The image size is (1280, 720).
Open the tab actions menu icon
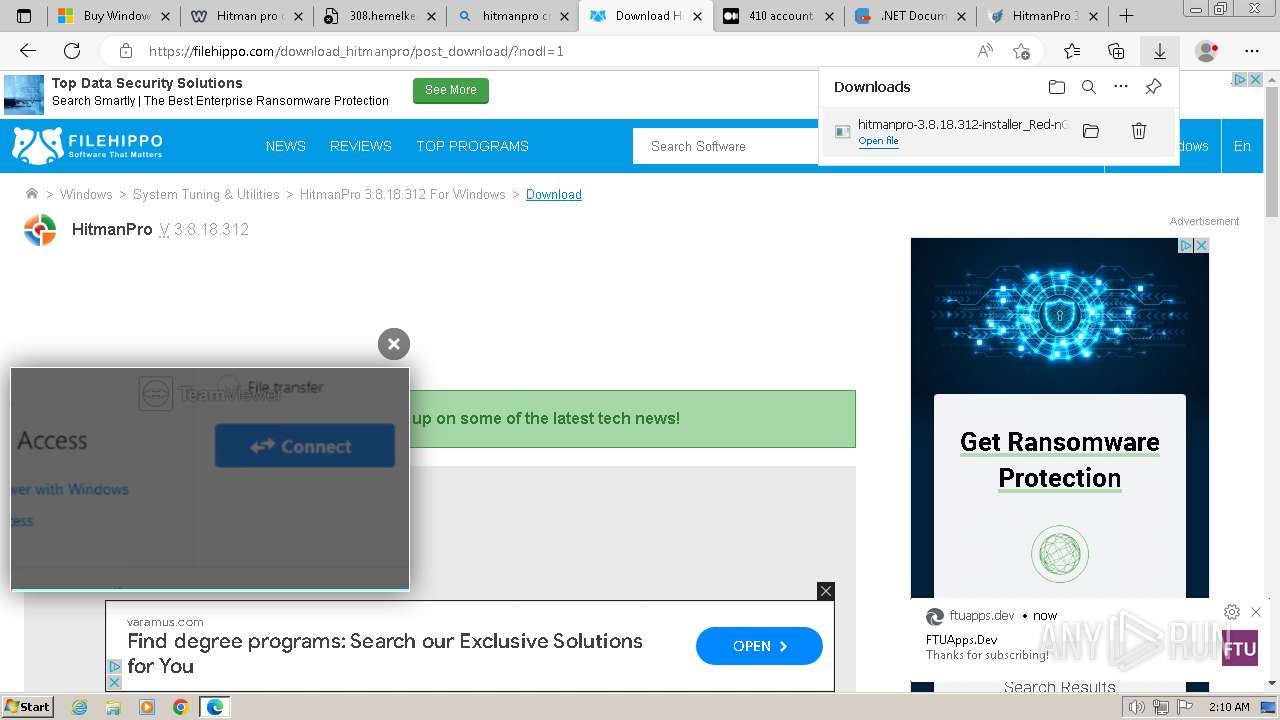tap(24, 16)
